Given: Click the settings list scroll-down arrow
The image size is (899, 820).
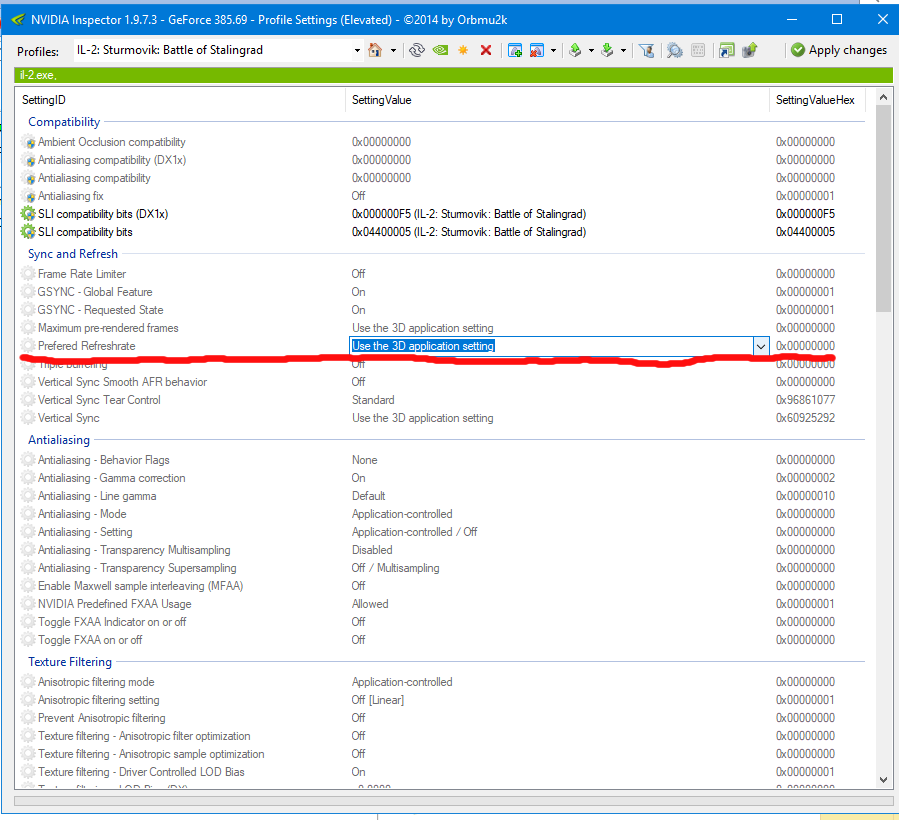Looking at the screenshot, I should [x=883, y=780].
